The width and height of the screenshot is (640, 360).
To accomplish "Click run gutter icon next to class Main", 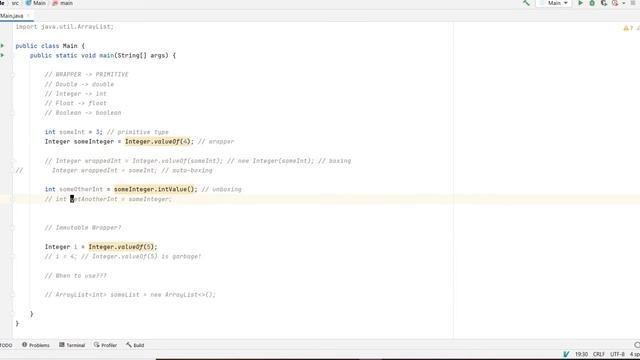I will click(2, 46).
